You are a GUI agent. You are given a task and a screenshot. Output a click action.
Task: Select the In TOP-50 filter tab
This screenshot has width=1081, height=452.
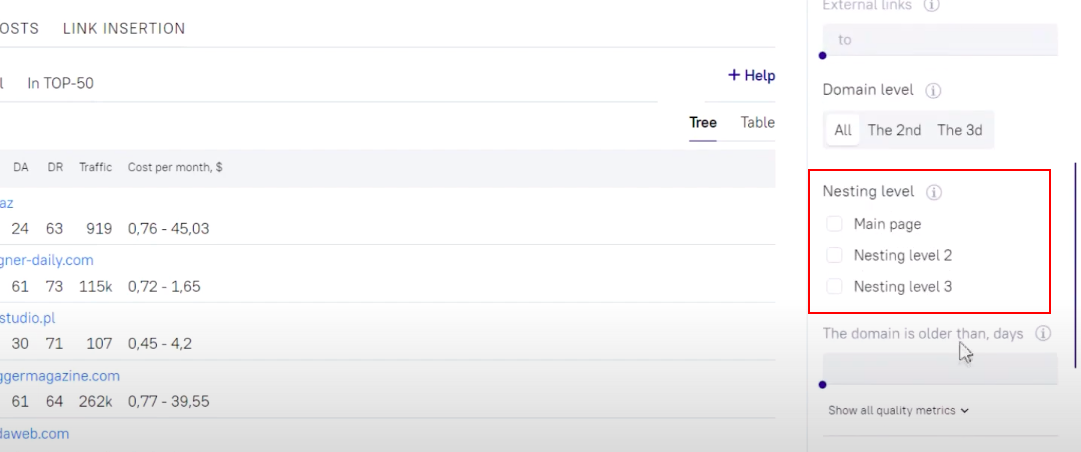click(61, 83)
